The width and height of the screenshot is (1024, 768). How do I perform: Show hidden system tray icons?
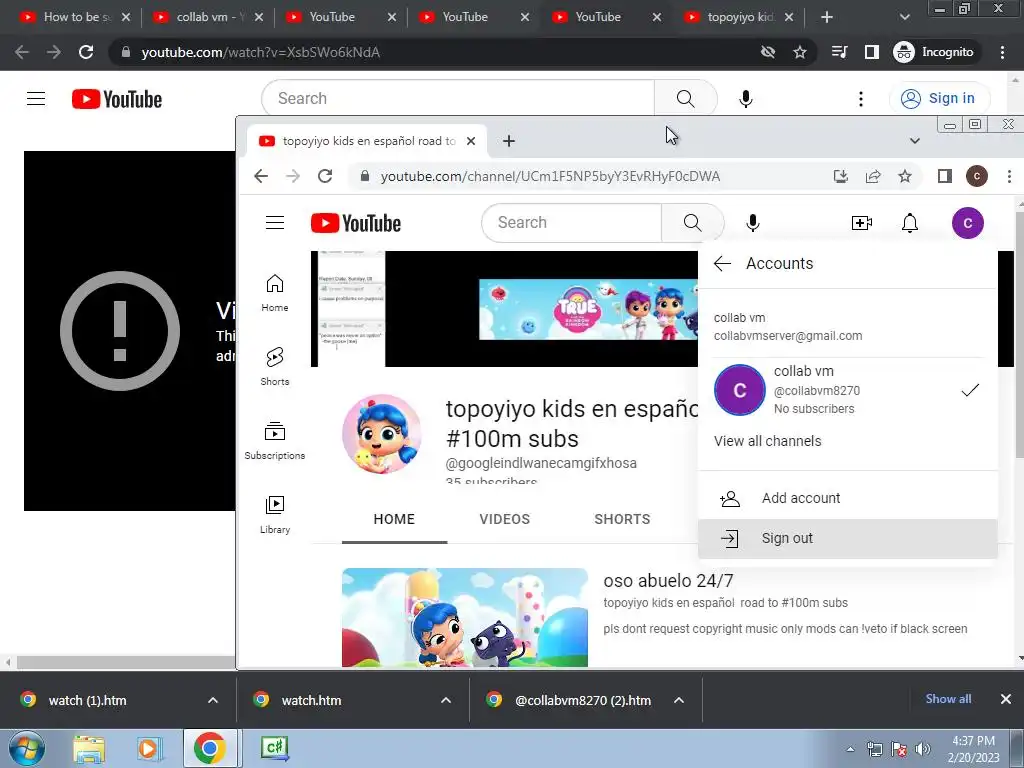coord(850,749)
